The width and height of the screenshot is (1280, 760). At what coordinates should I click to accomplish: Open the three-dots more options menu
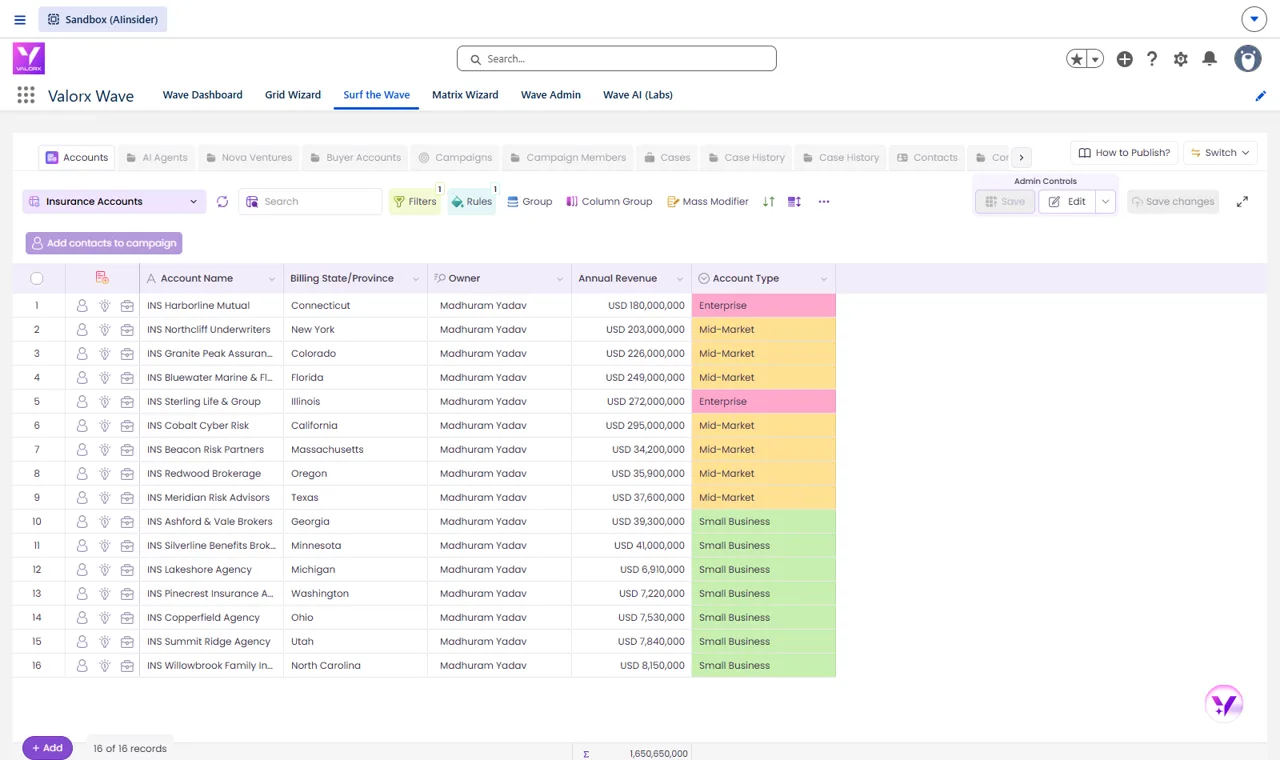click(x=824, y=202)
